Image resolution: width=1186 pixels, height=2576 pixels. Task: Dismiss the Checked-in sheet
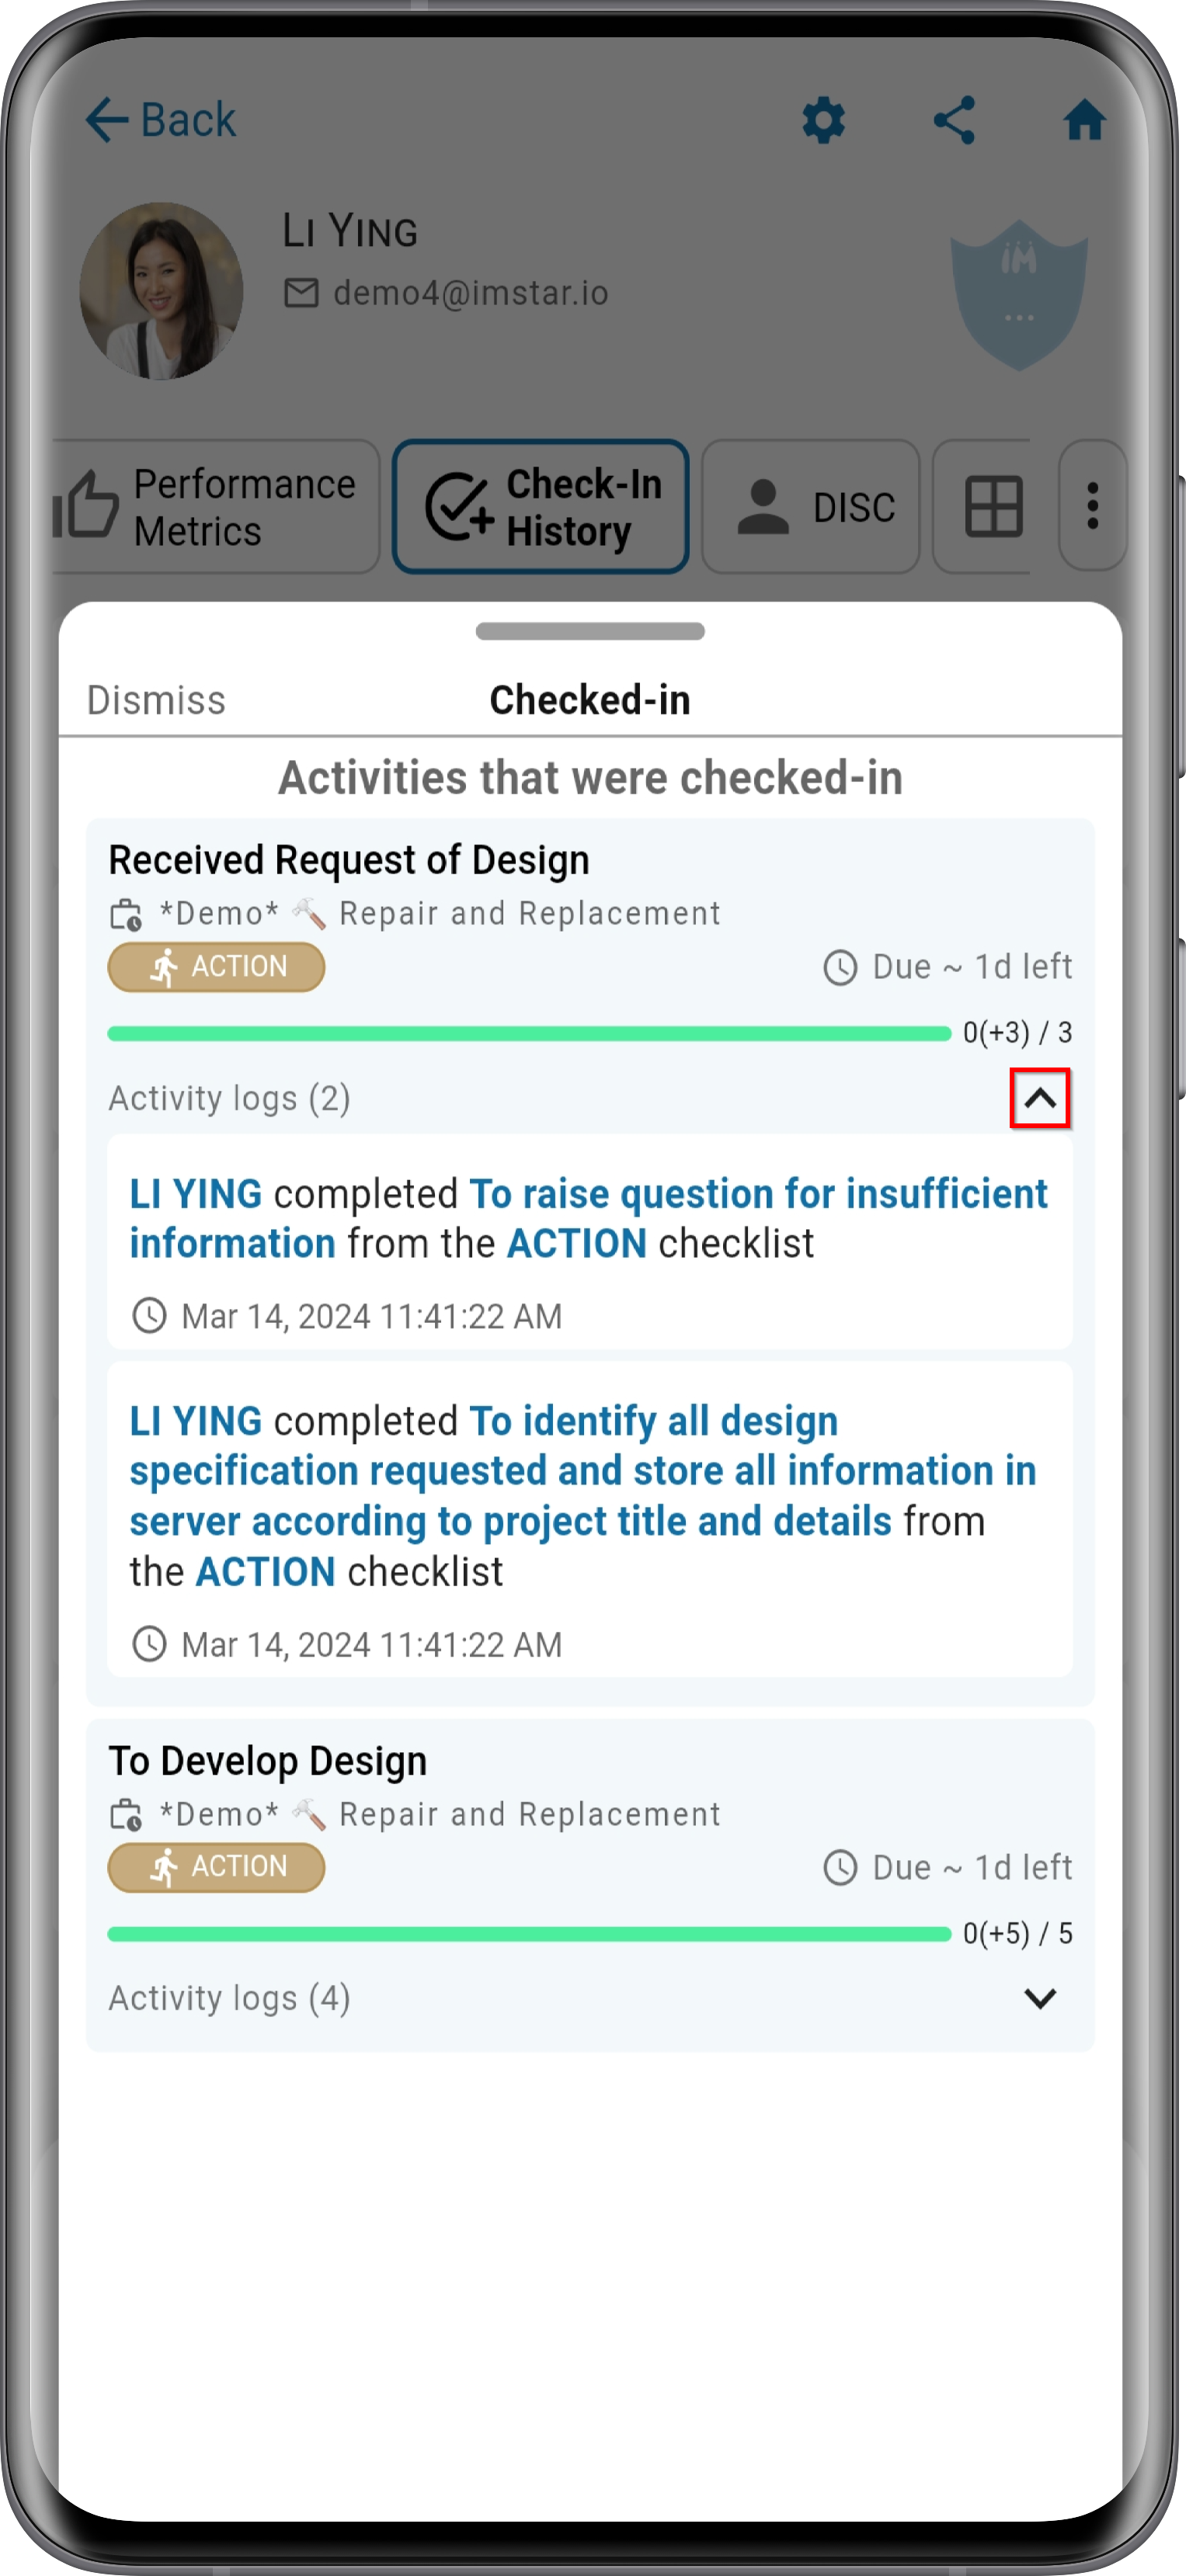(156, 700)
